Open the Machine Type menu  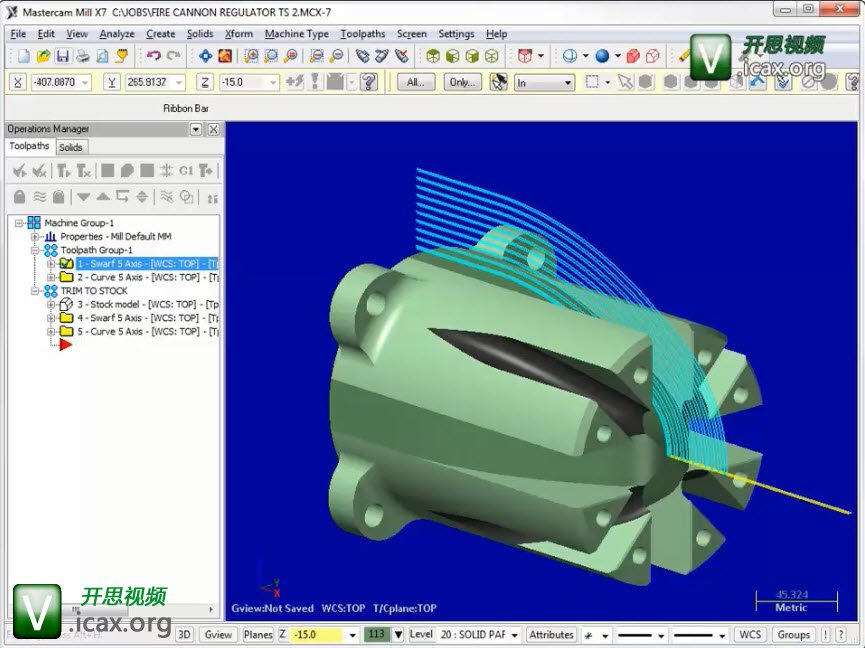point(296,34)
